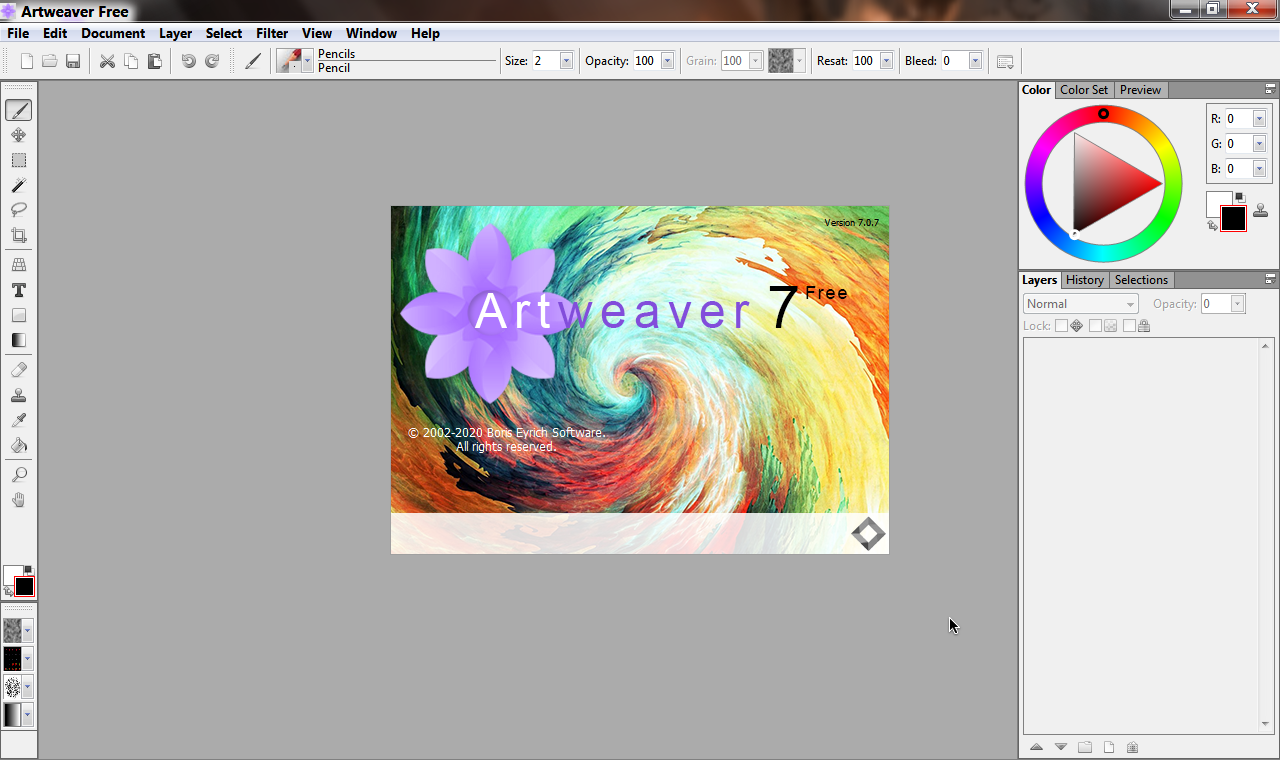Click the Undo arrow icon
The image size is (1280, 760).
[x=188, y=61]
